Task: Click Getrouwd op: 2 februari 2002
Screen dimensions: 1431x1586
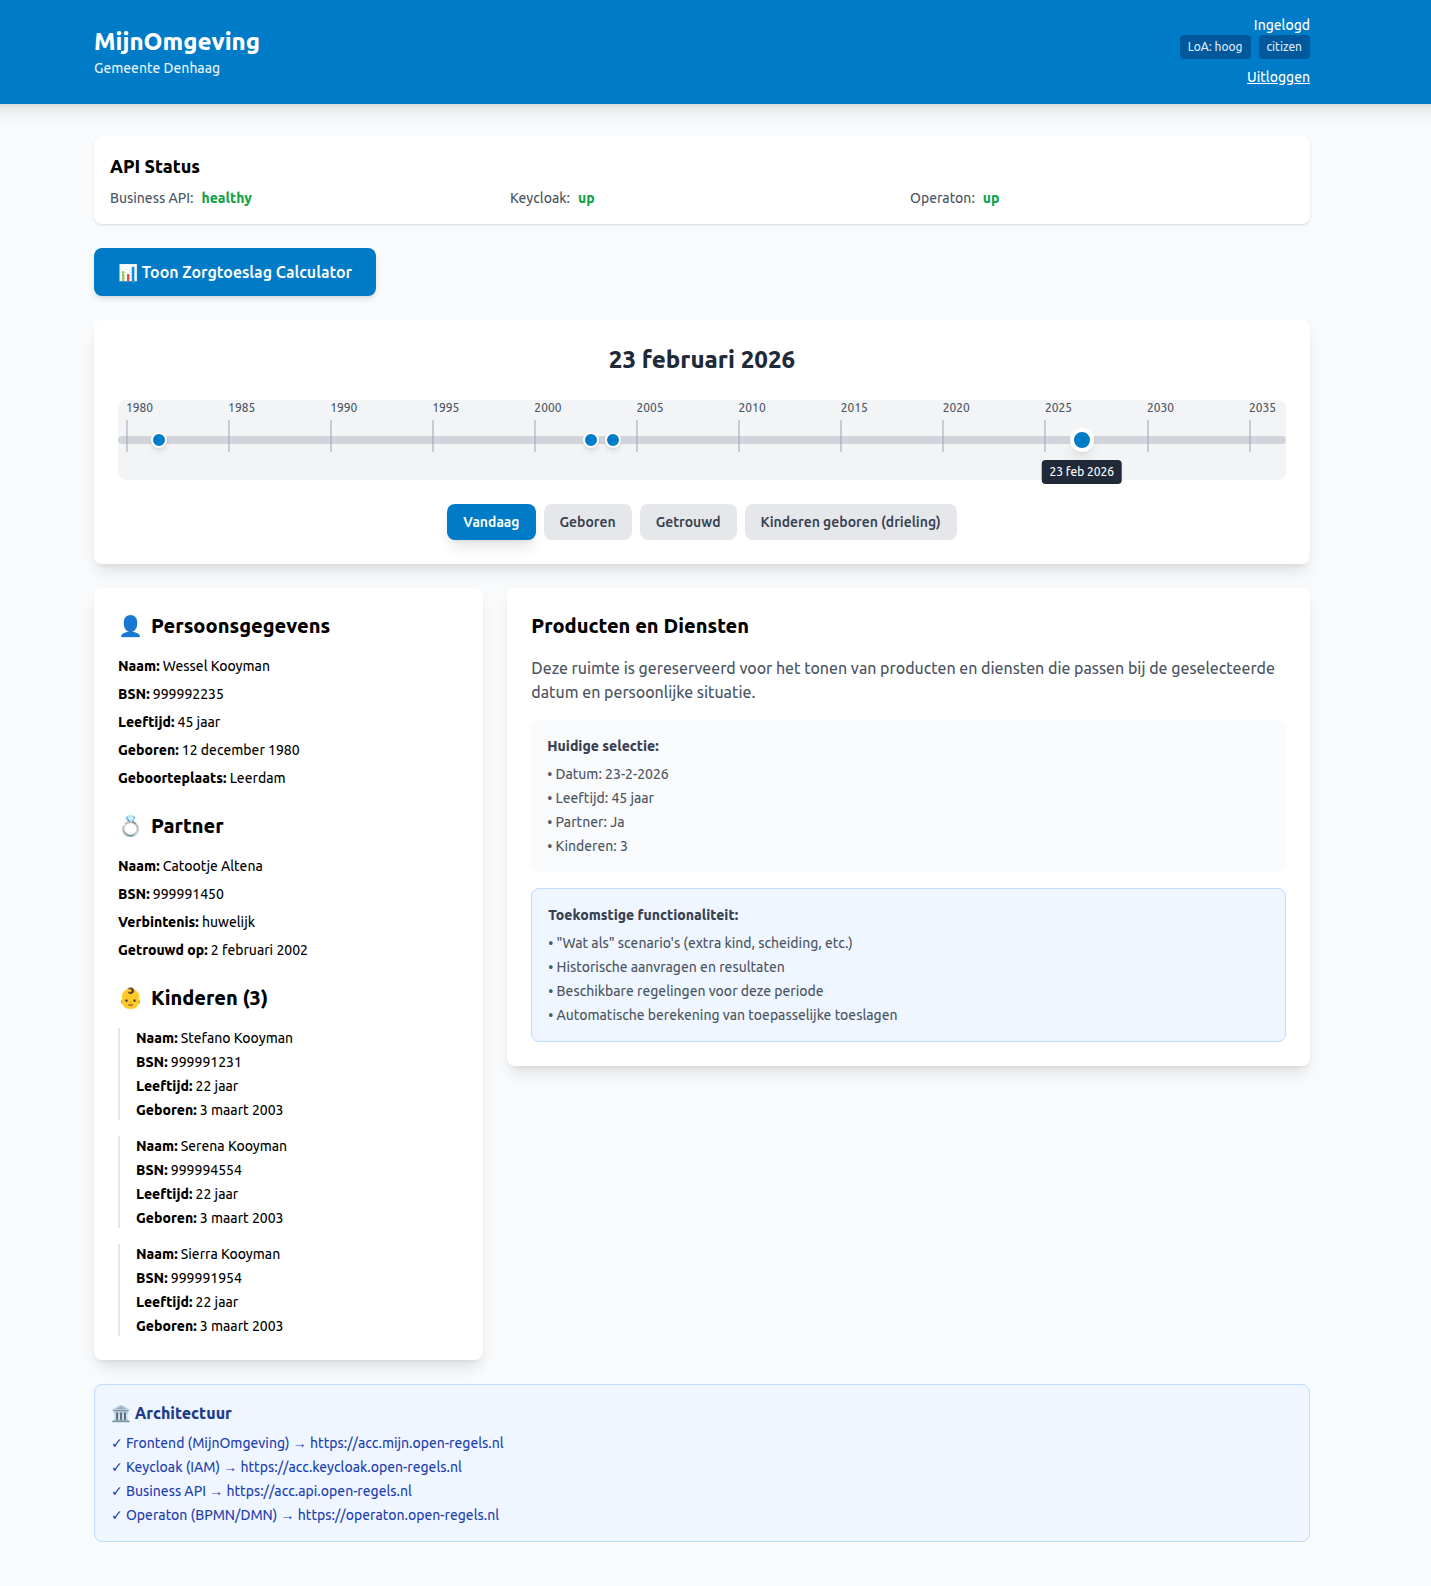Action: (213, 950)
